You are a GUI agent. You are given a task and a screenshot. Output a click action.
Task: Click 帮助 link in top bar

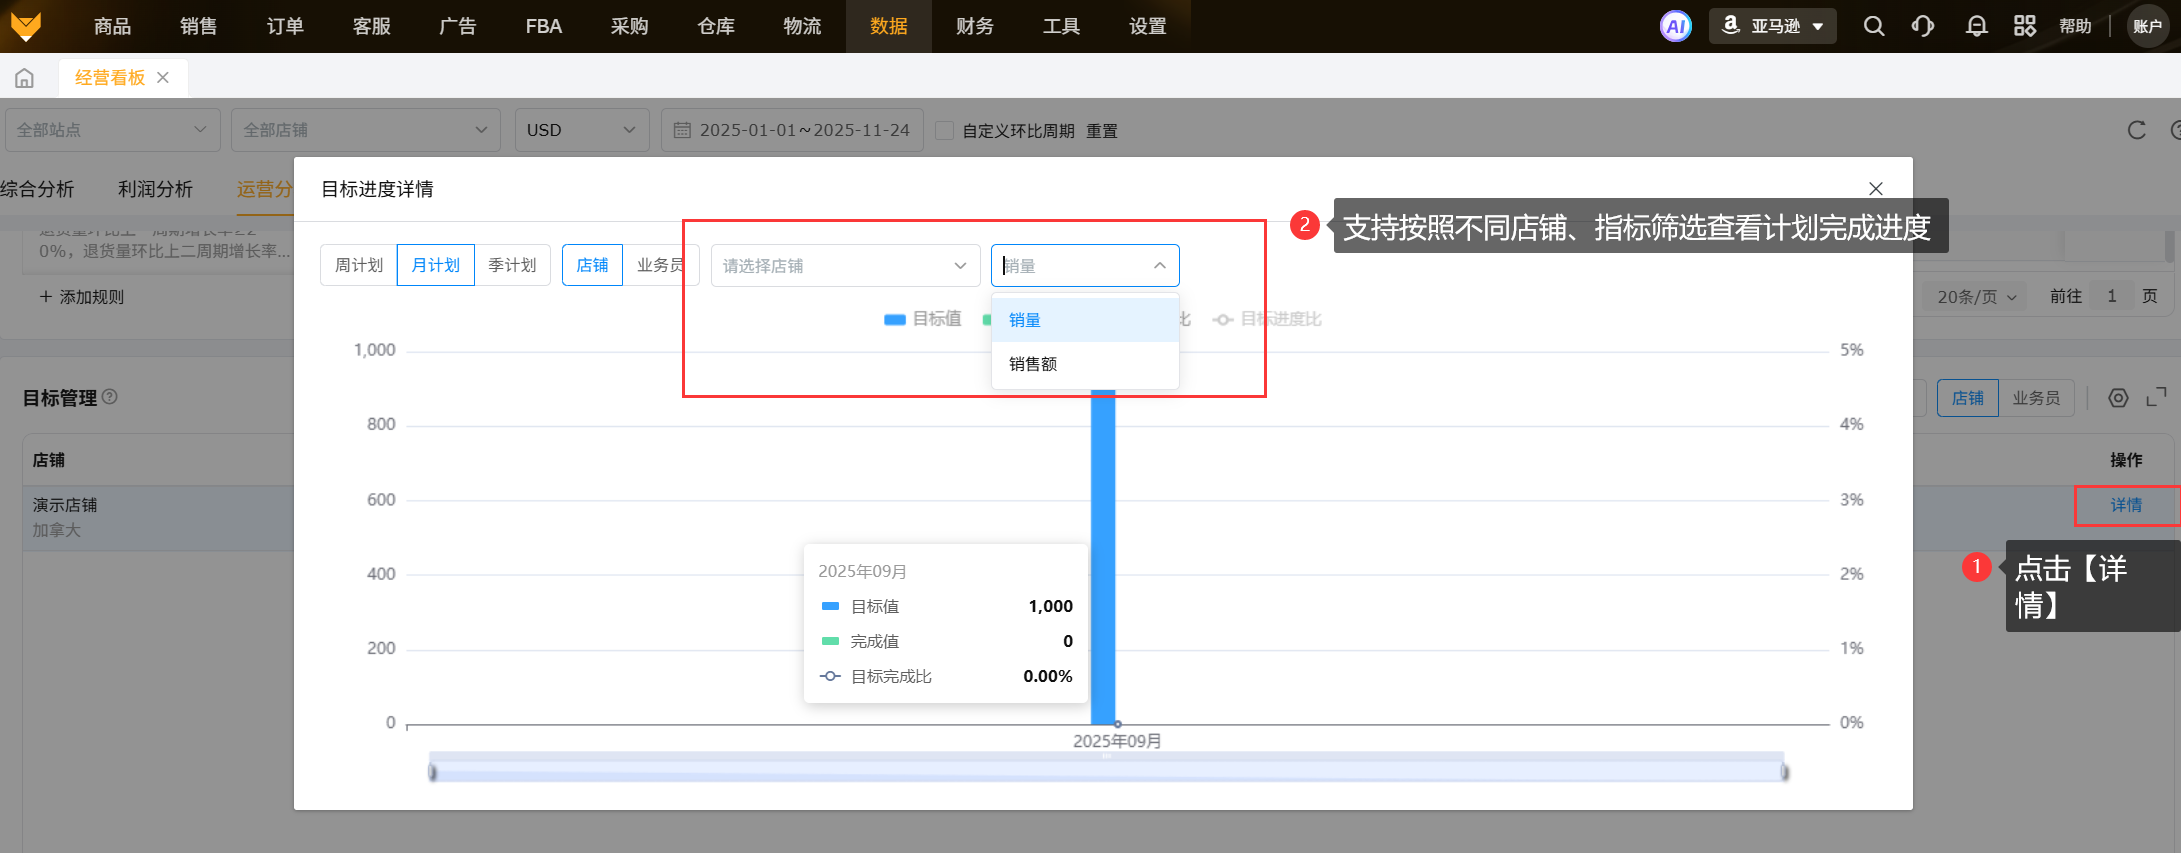pyautogui.click(x=2075, y=26)
